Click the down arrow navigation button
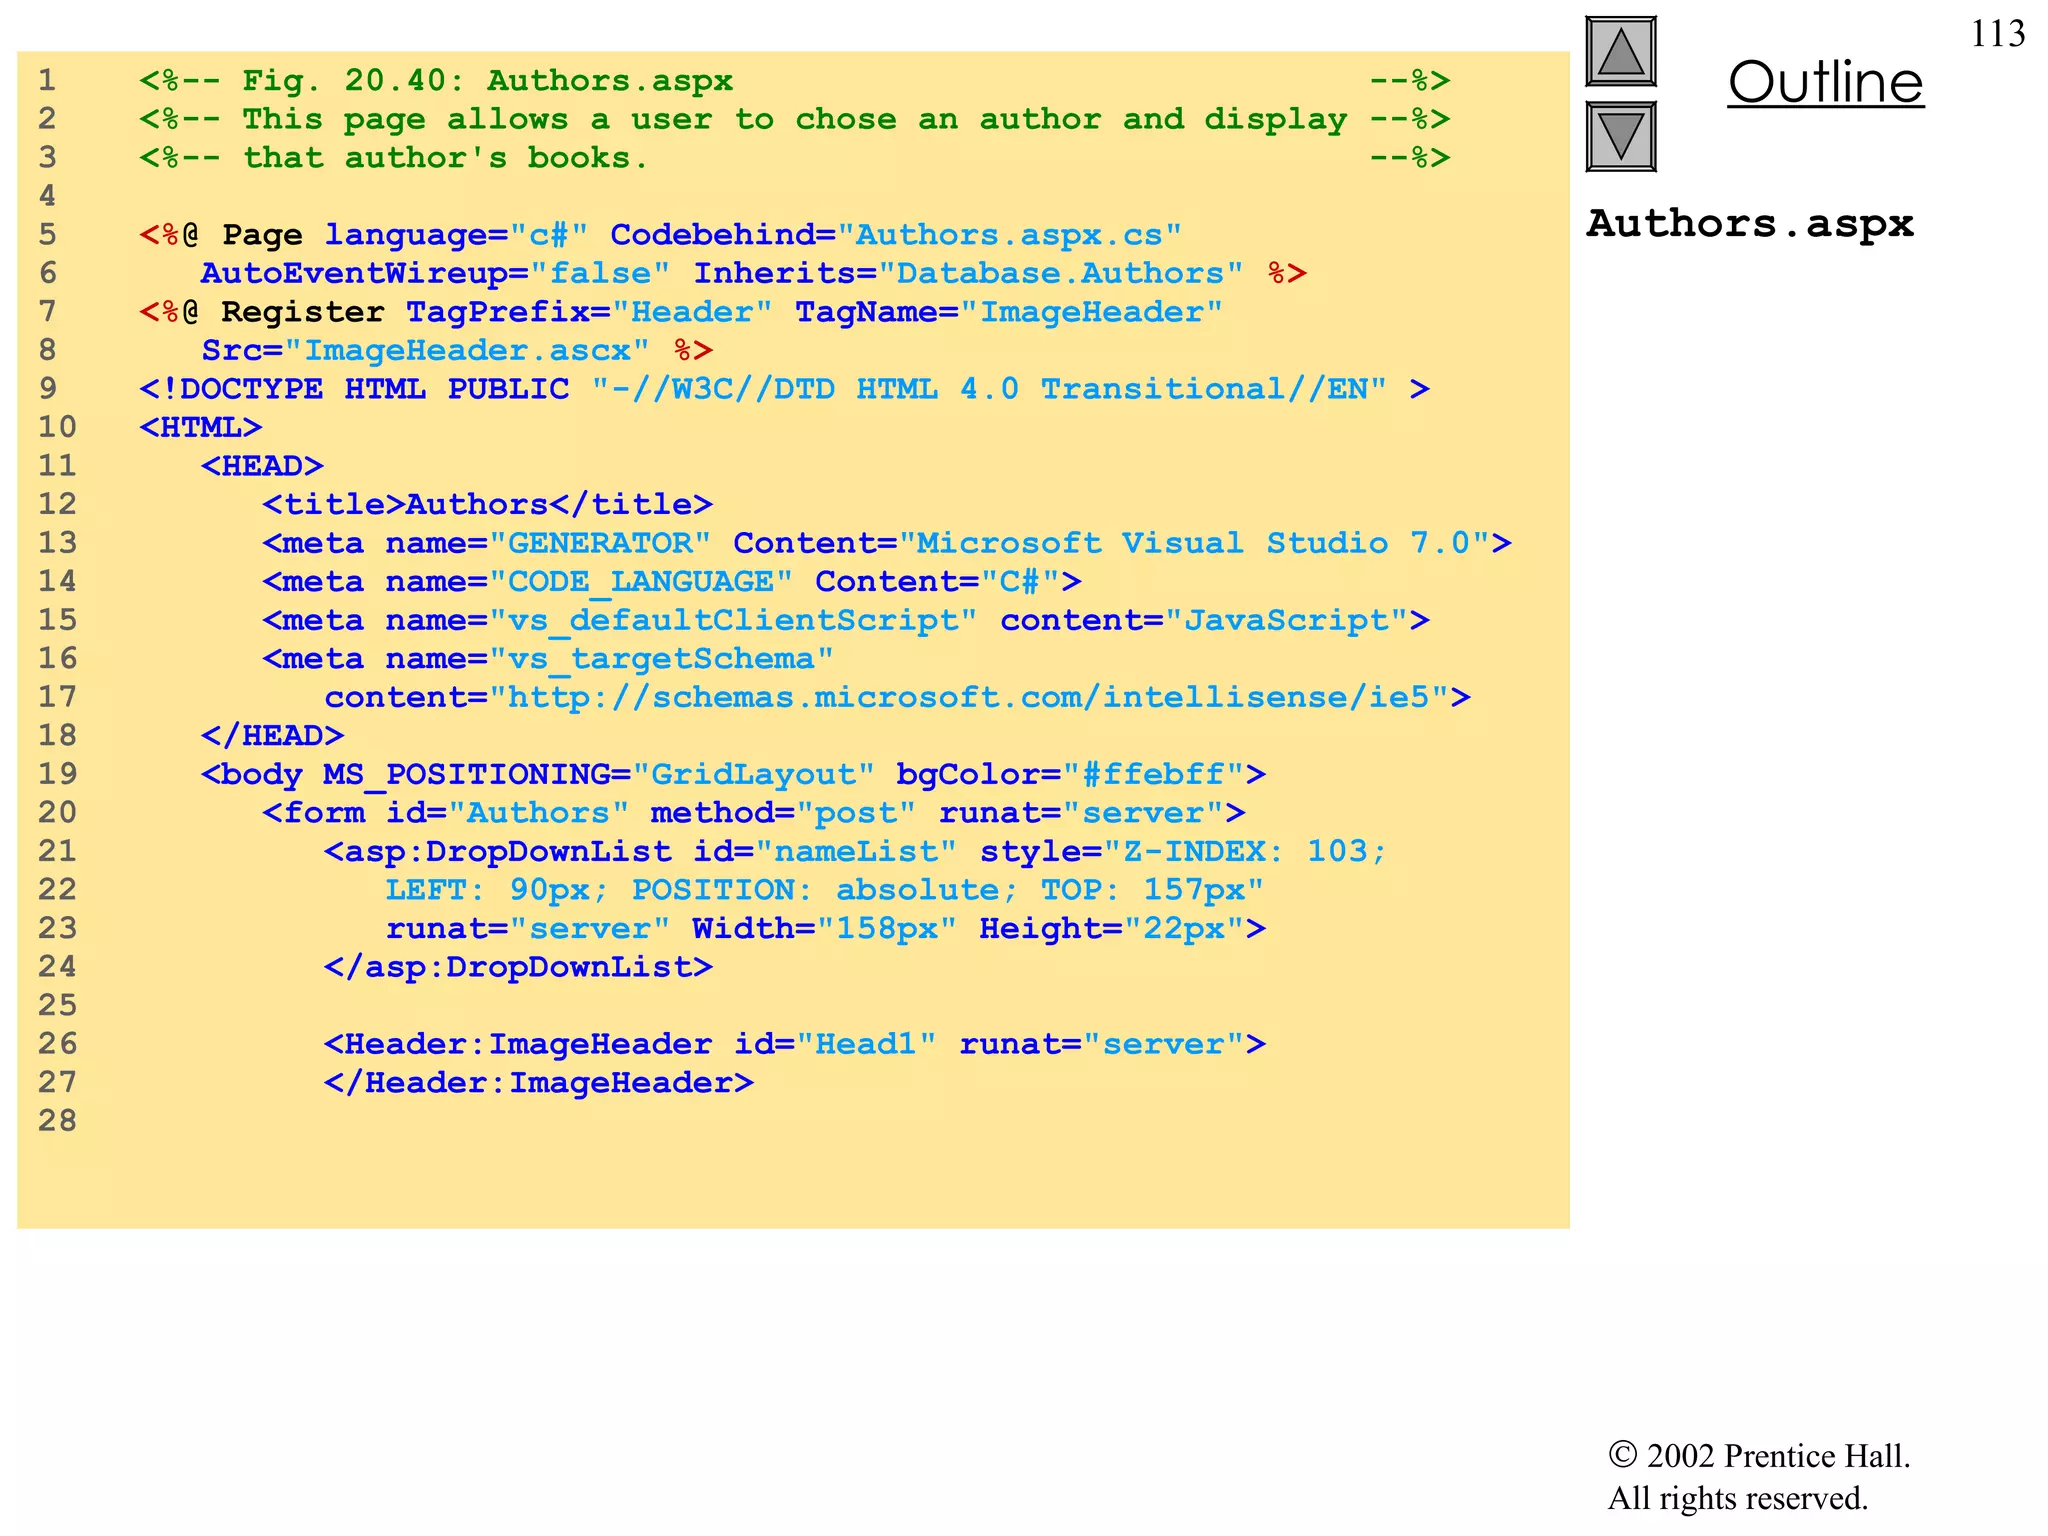Screen dimensions: 2048x1536 tap(1621, 137)
